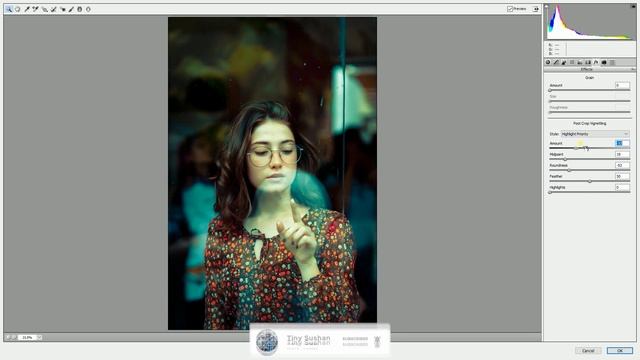Screen dimensions: 640x360
Task: Toggle full screen mode icon
Action: pyautogui.click(x=536, y=9)
